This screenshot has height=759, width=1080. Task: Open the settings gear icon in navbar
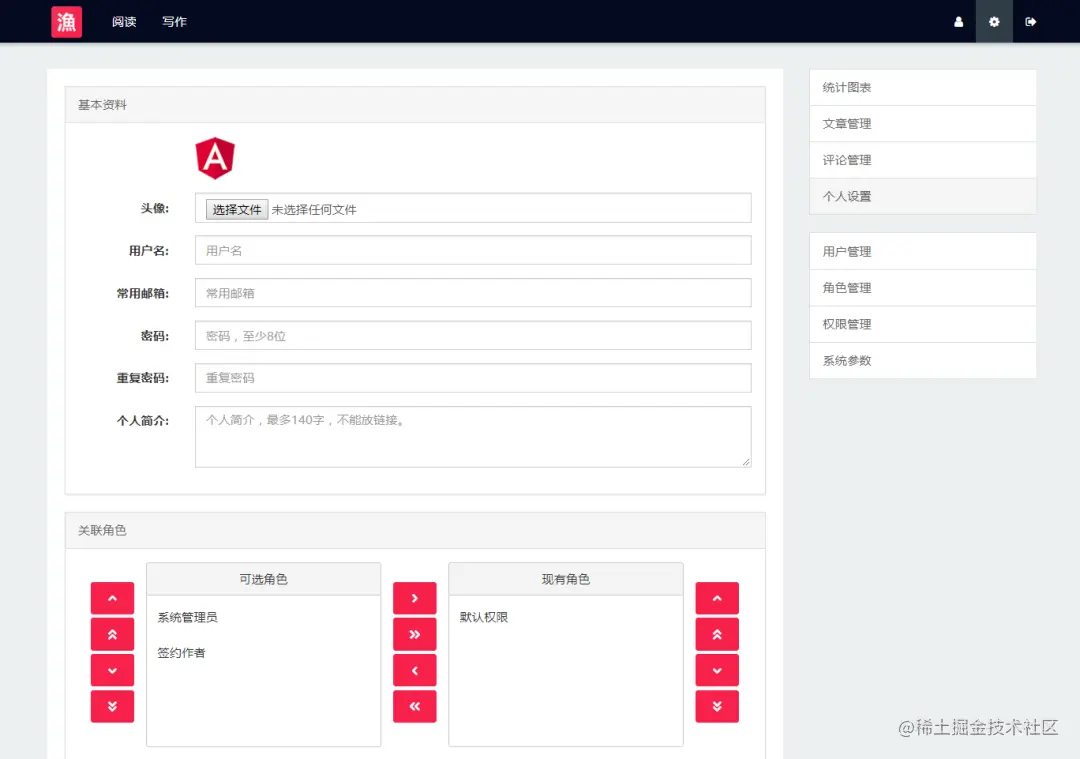[x=994, y=21]
